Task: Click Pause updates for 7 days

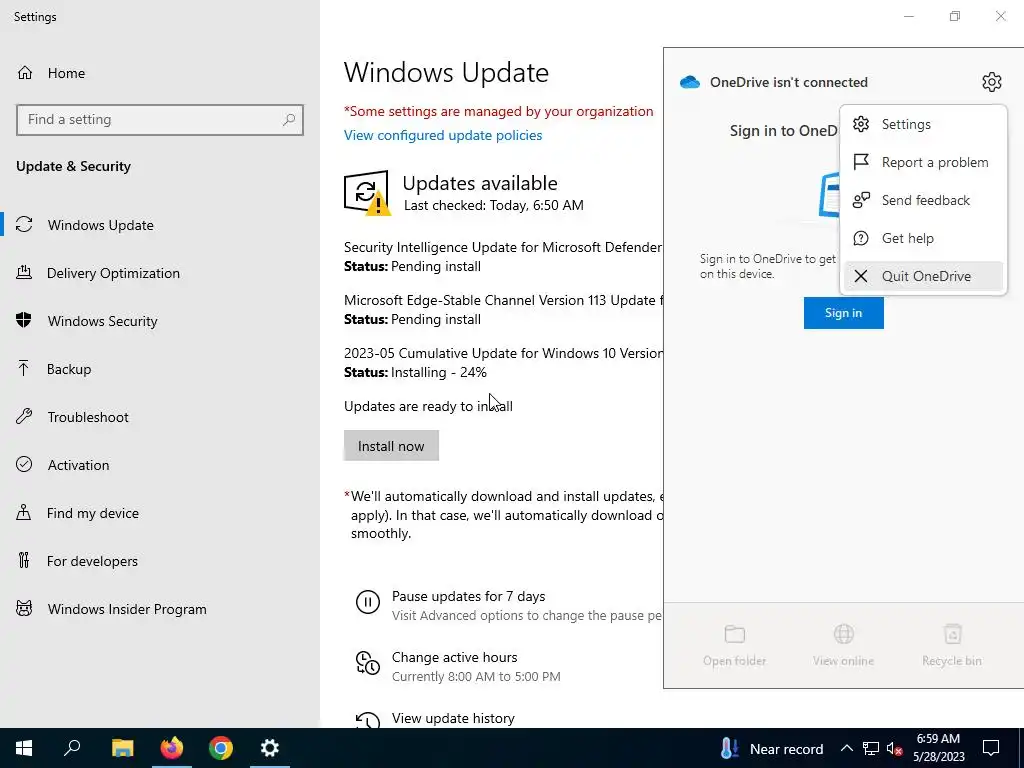Action: pos(468,596)
